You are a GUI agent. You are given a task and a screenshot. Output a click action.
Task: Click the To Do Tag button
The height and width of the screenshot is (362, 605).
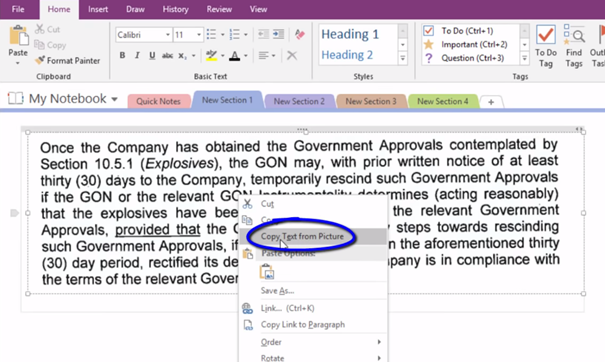click(x=546, y=47)
